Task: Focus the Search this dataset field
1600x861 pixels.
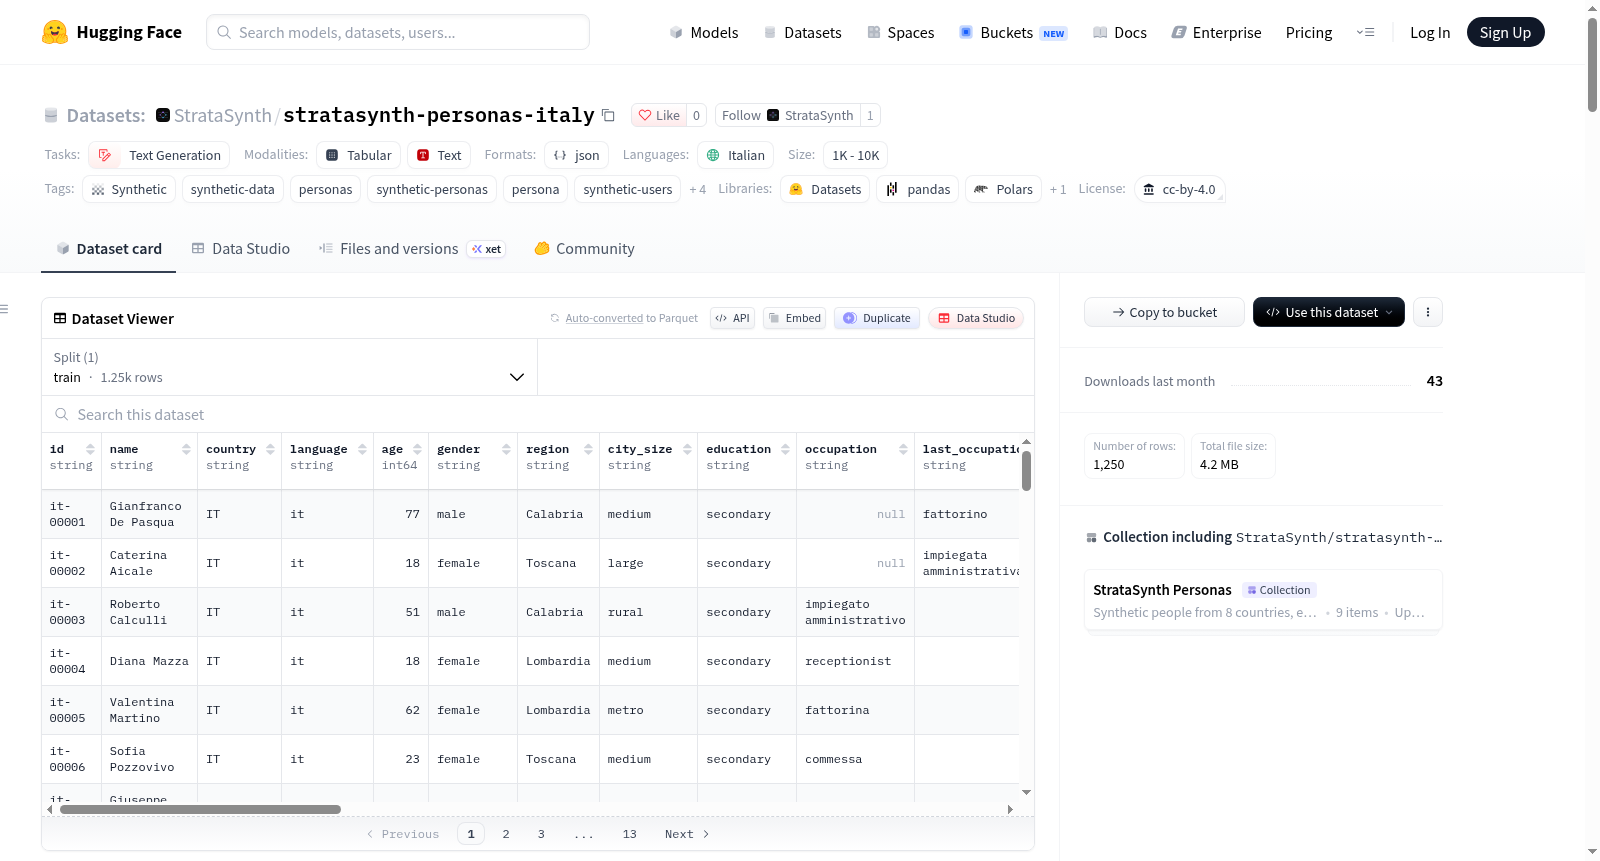Action: 538,414
